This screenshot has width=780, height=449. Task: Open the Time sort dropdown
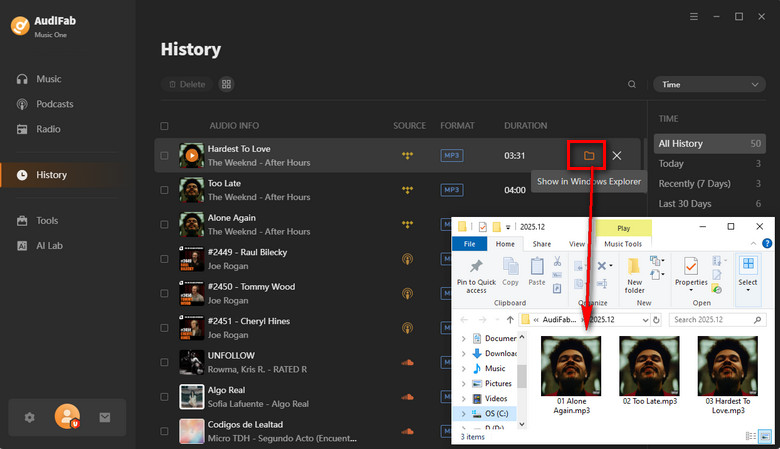point(709,85)
